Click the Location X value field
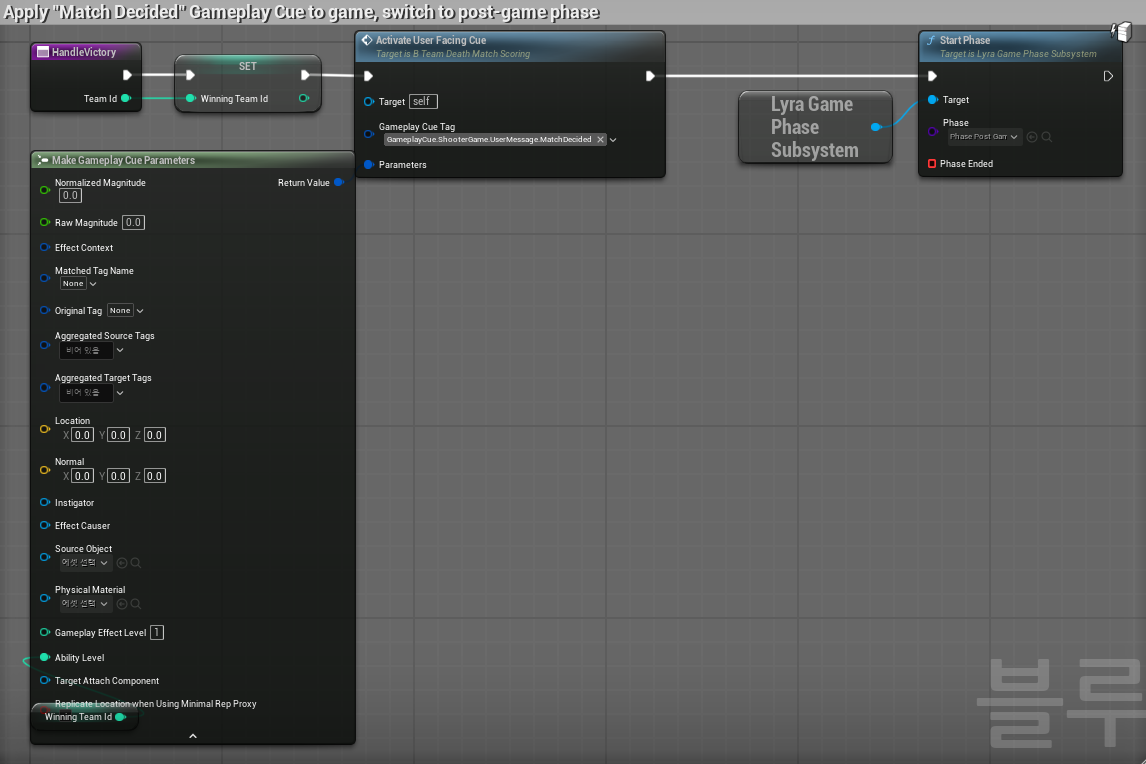Screen dimensions: 1146x764 pyautogui.click(x=82, y=435)
